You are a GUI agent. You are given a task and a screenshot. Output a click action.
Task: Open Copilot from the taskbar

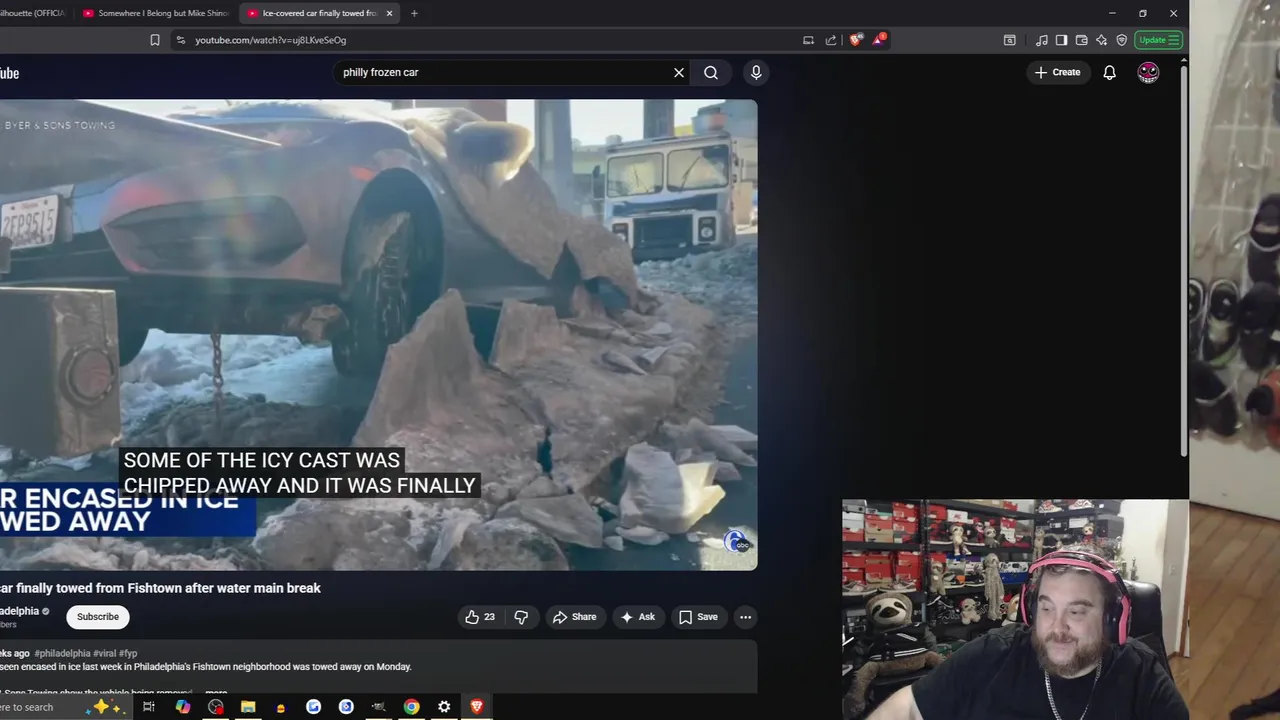(183, 707)
